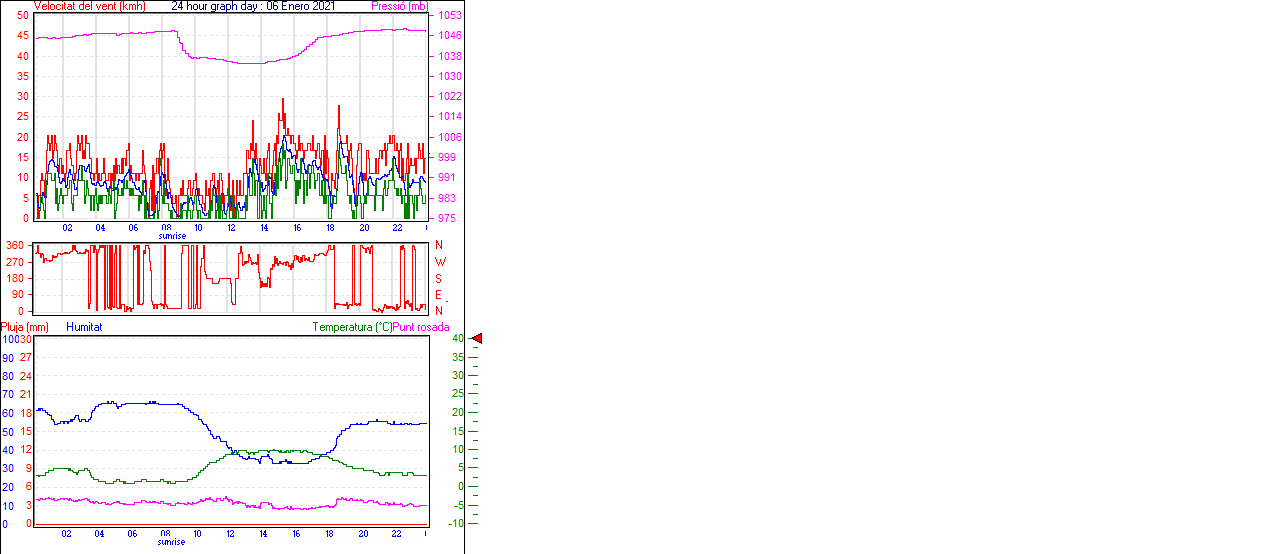This screenshot has width=1280, height=554.
Task: Click the red rainfall baseline in the bottom chart
Action: coord(230,523)
